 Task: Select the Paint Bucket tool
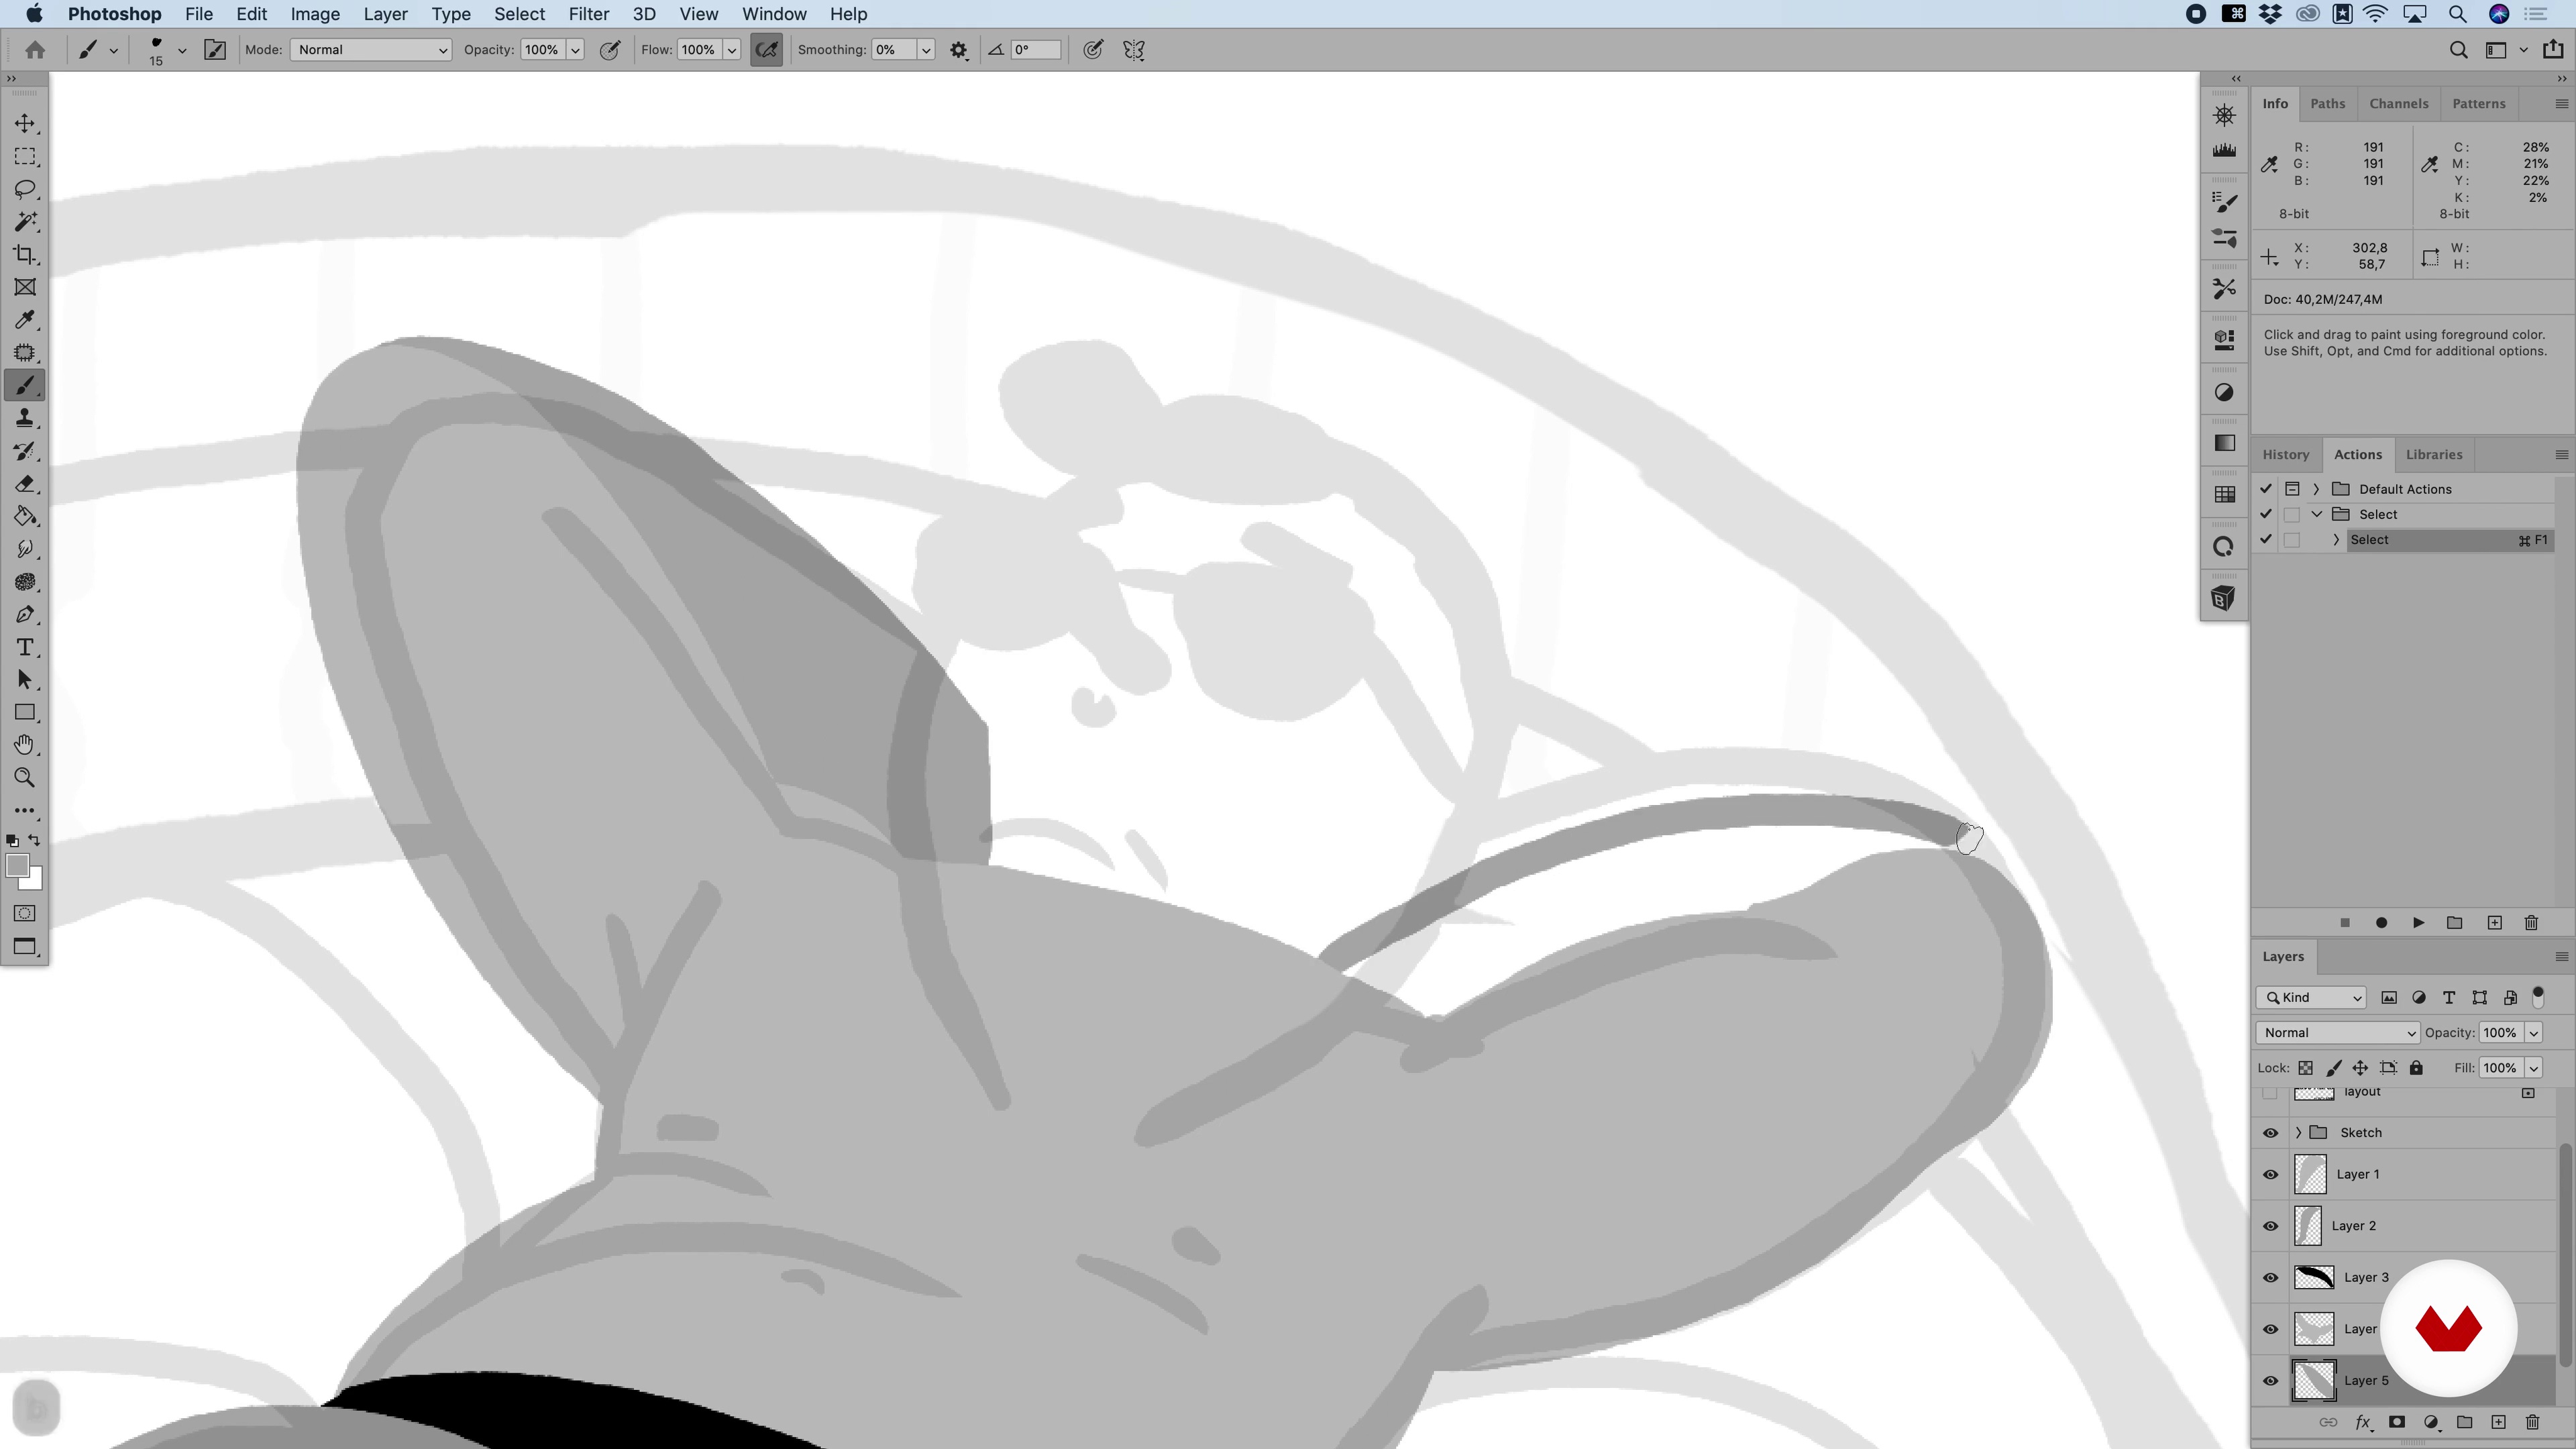coord(25,516)
